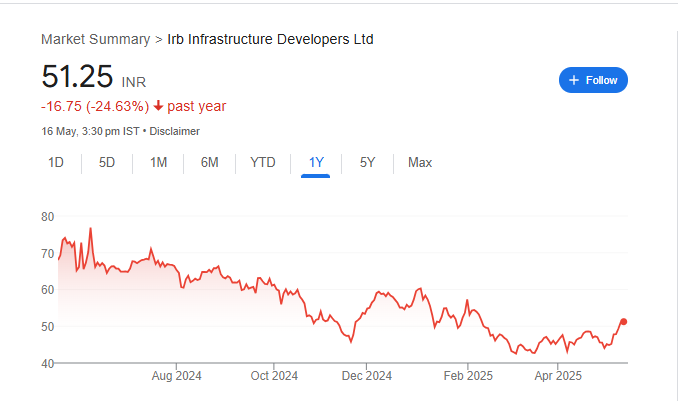Click the Aug 2024 axis label
This screenshot has width=678, height=401.
coord(176,376)
